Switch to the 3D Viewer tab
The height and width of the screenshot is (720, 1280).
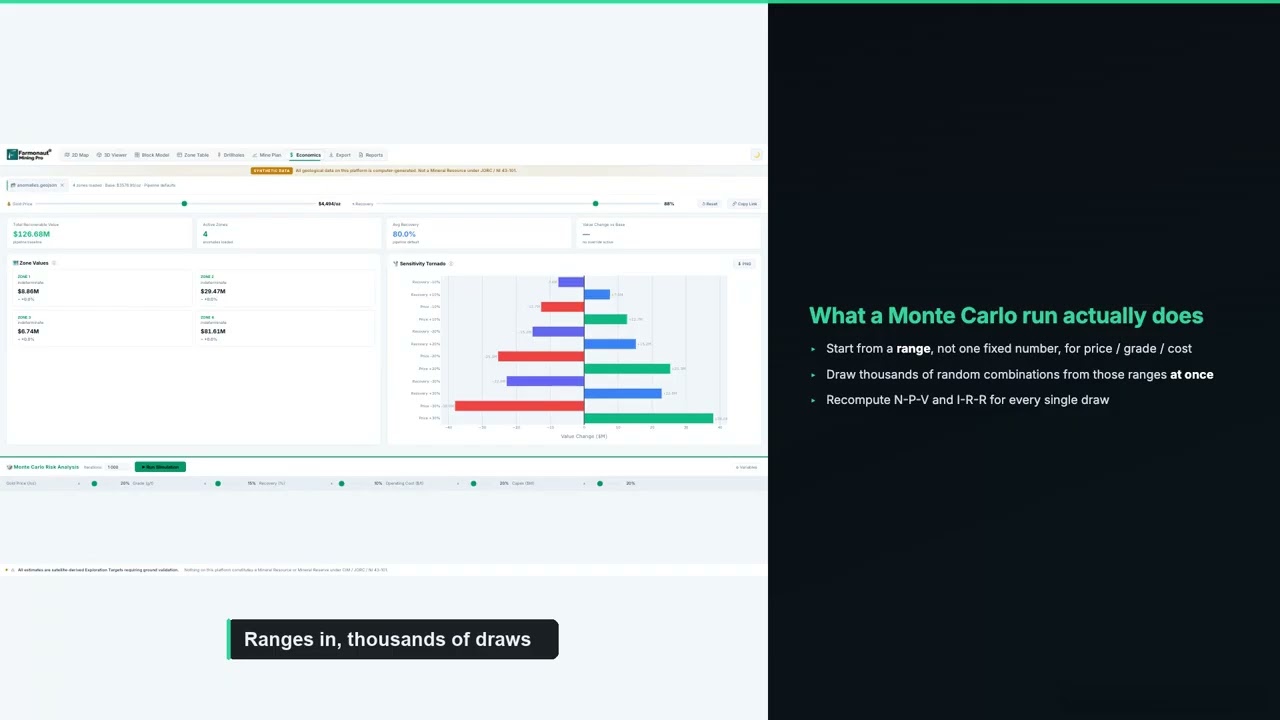[113, 155]
